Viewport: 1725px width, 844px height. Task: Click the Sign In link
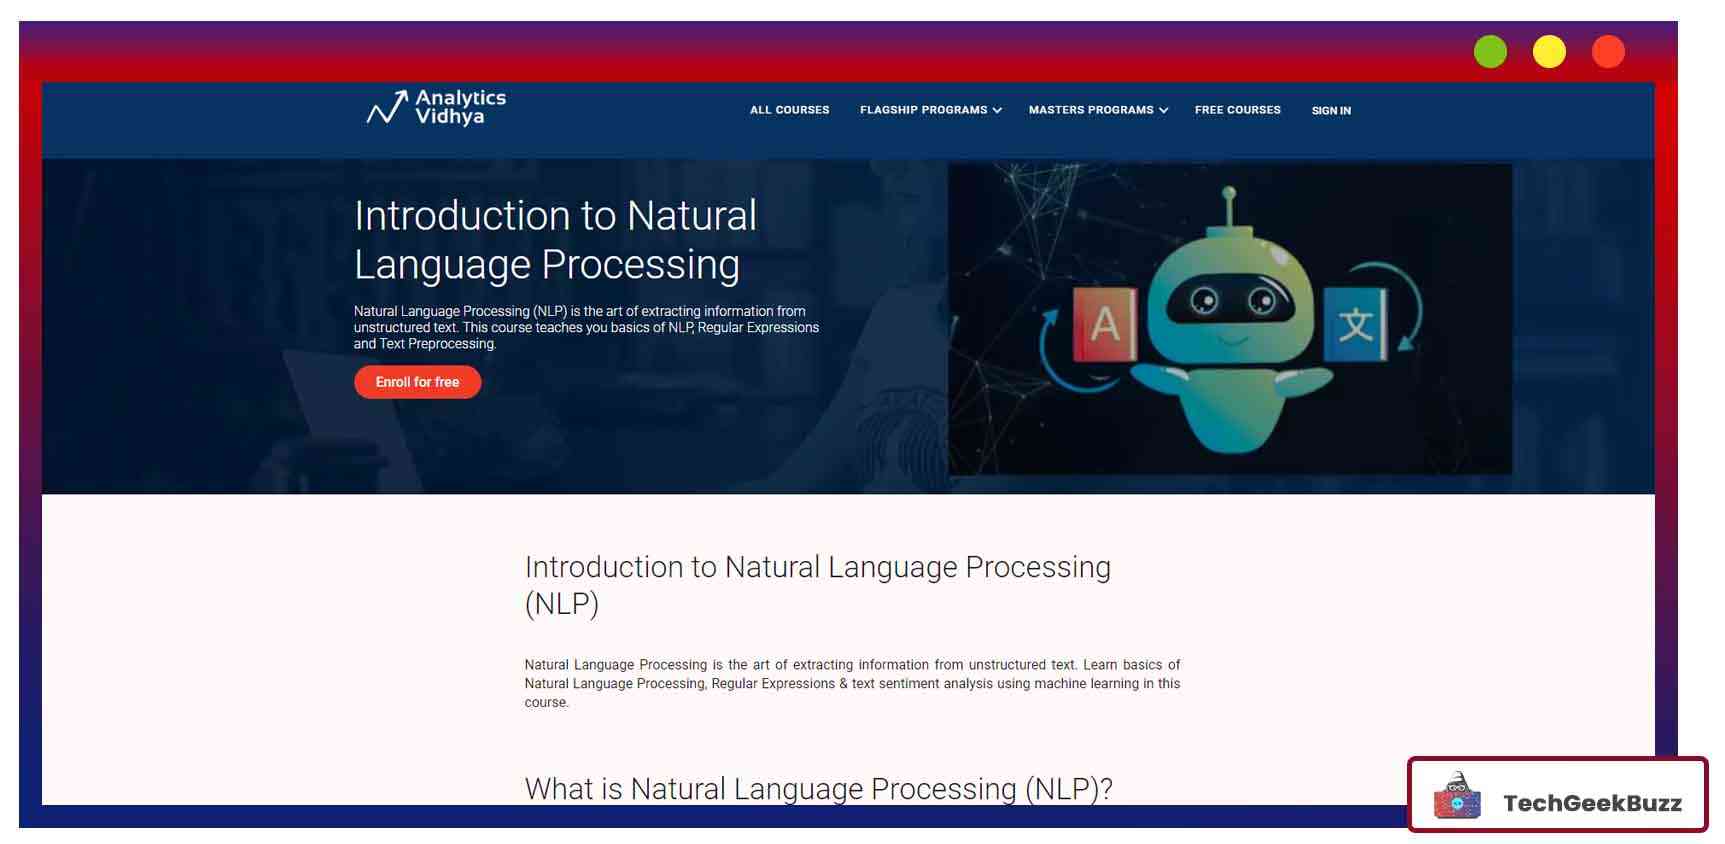tap(1331, 111)
